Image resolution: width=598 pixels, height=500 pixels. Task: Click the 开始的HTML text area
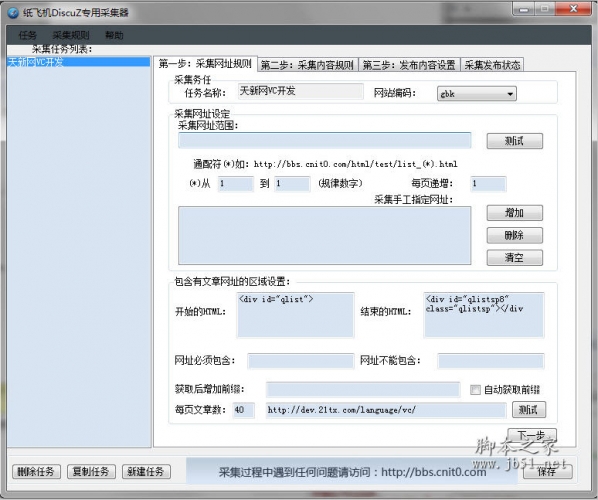pos(296,315)
